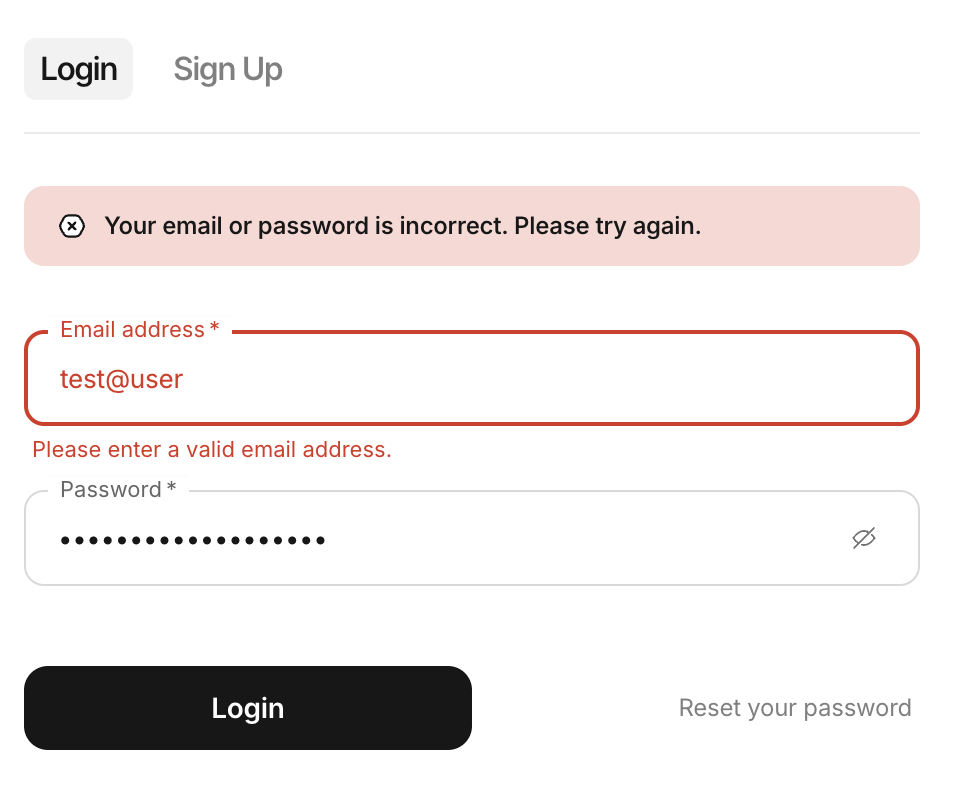962x794 pixels.
Task: Click the "test@user" text in email field
Action: click(x=121, y=380)
